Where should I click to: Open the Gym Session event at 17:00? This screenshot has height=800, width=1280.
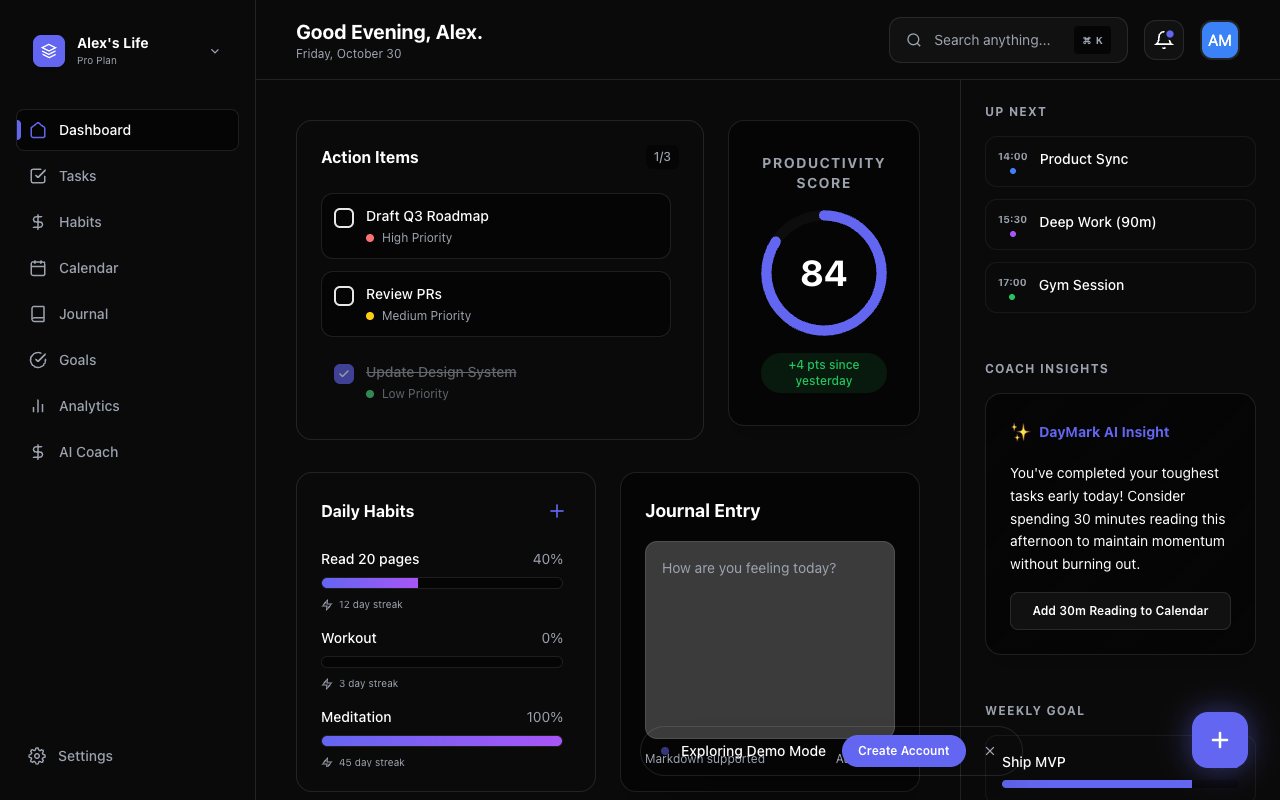click(x=1120, y=287)
